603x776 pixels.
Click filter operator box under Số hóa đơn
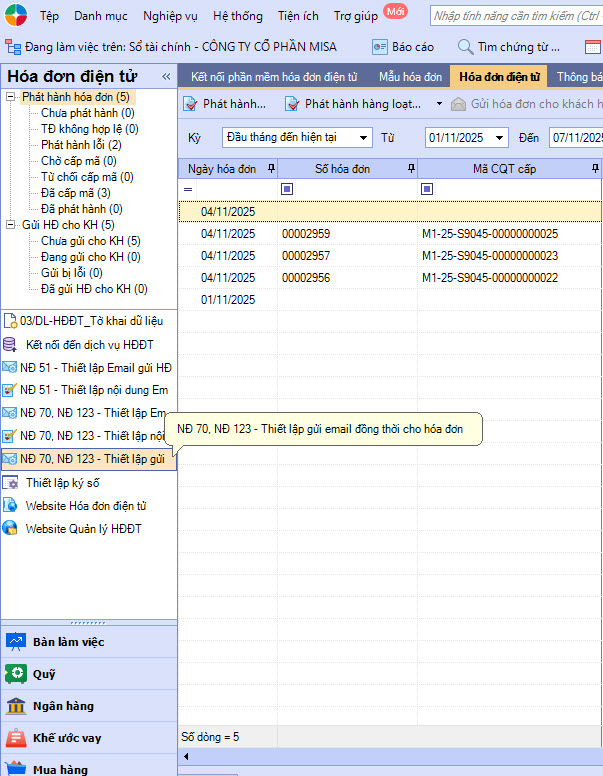288,189
